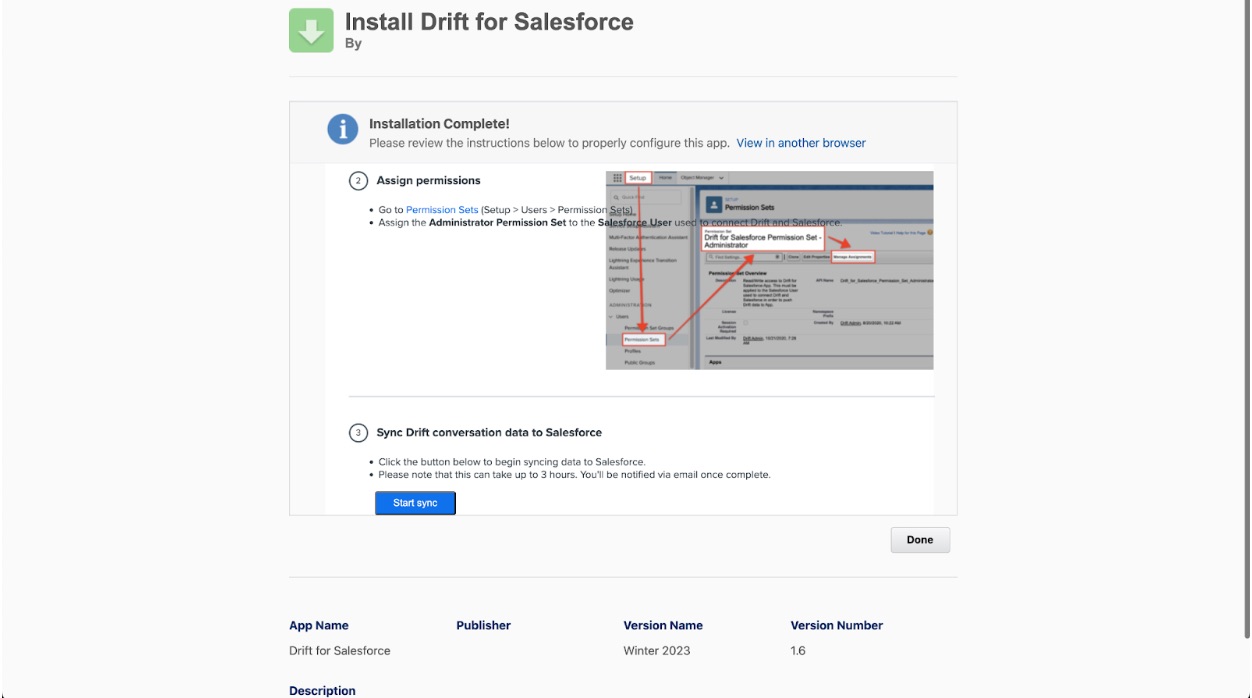Click the Description label

[322, 691]
